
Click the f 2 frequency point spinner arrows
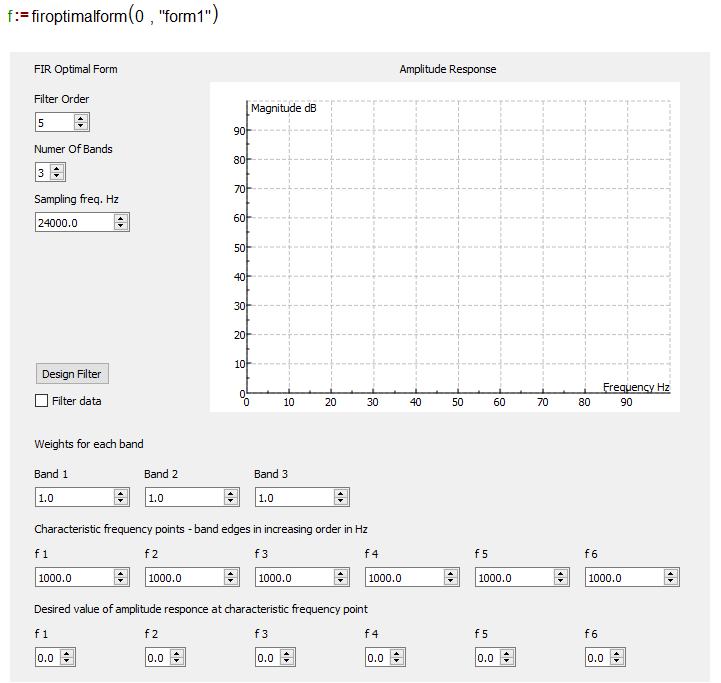click(x=231, y=577)
